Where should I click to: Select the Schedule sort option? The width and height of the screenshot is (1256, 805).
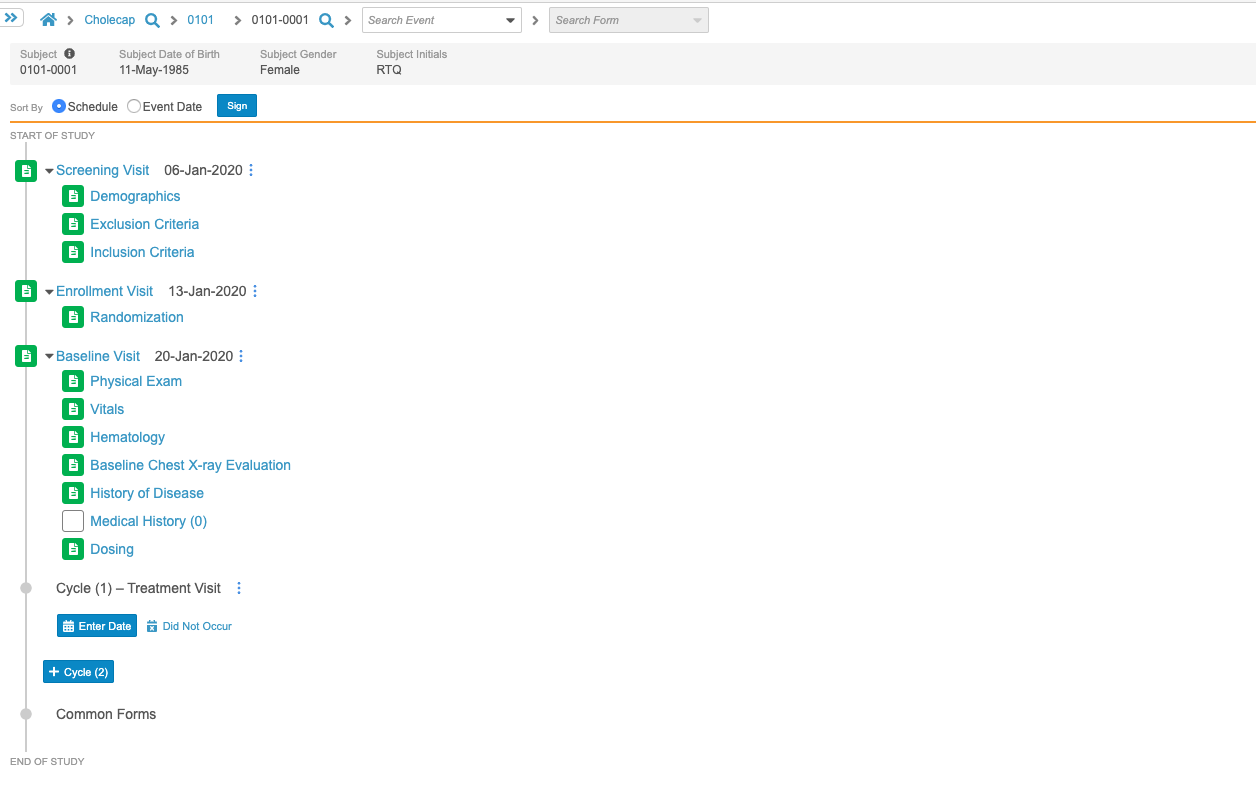[x=59, y=106]
